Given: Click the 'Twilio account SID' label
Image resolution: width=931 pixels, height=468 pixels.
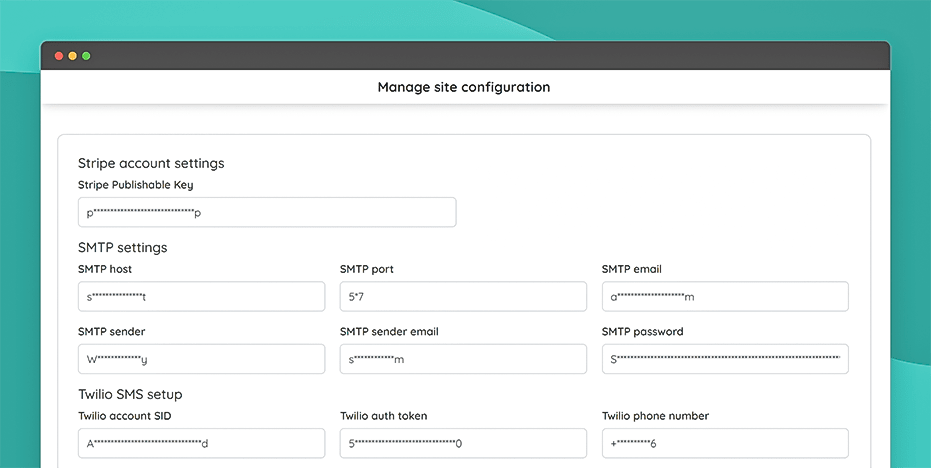Looking at the screenshot, I should (125, 416).
